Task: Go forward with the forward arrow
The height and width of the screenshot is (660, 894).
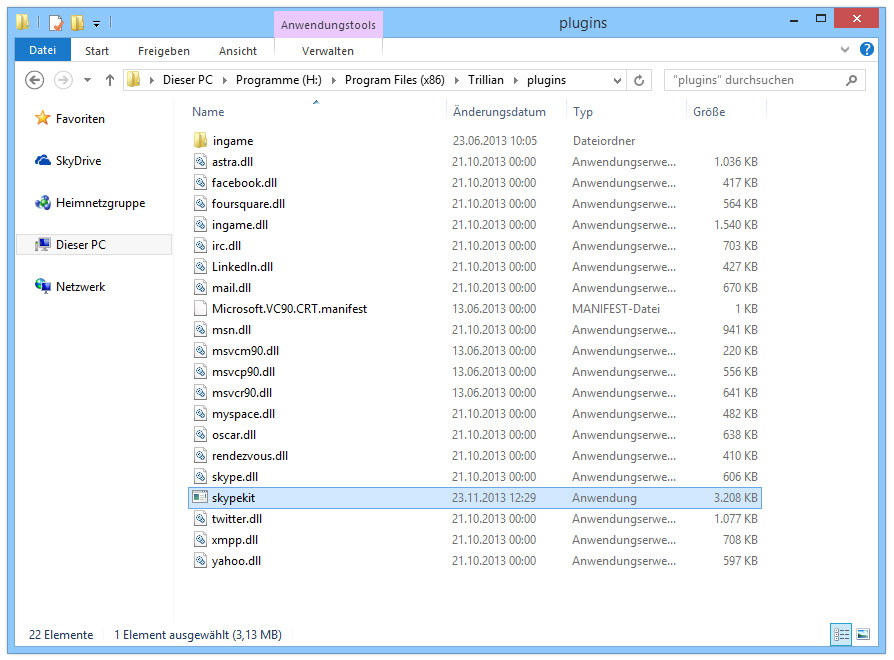Action: [x=63, y=80]
